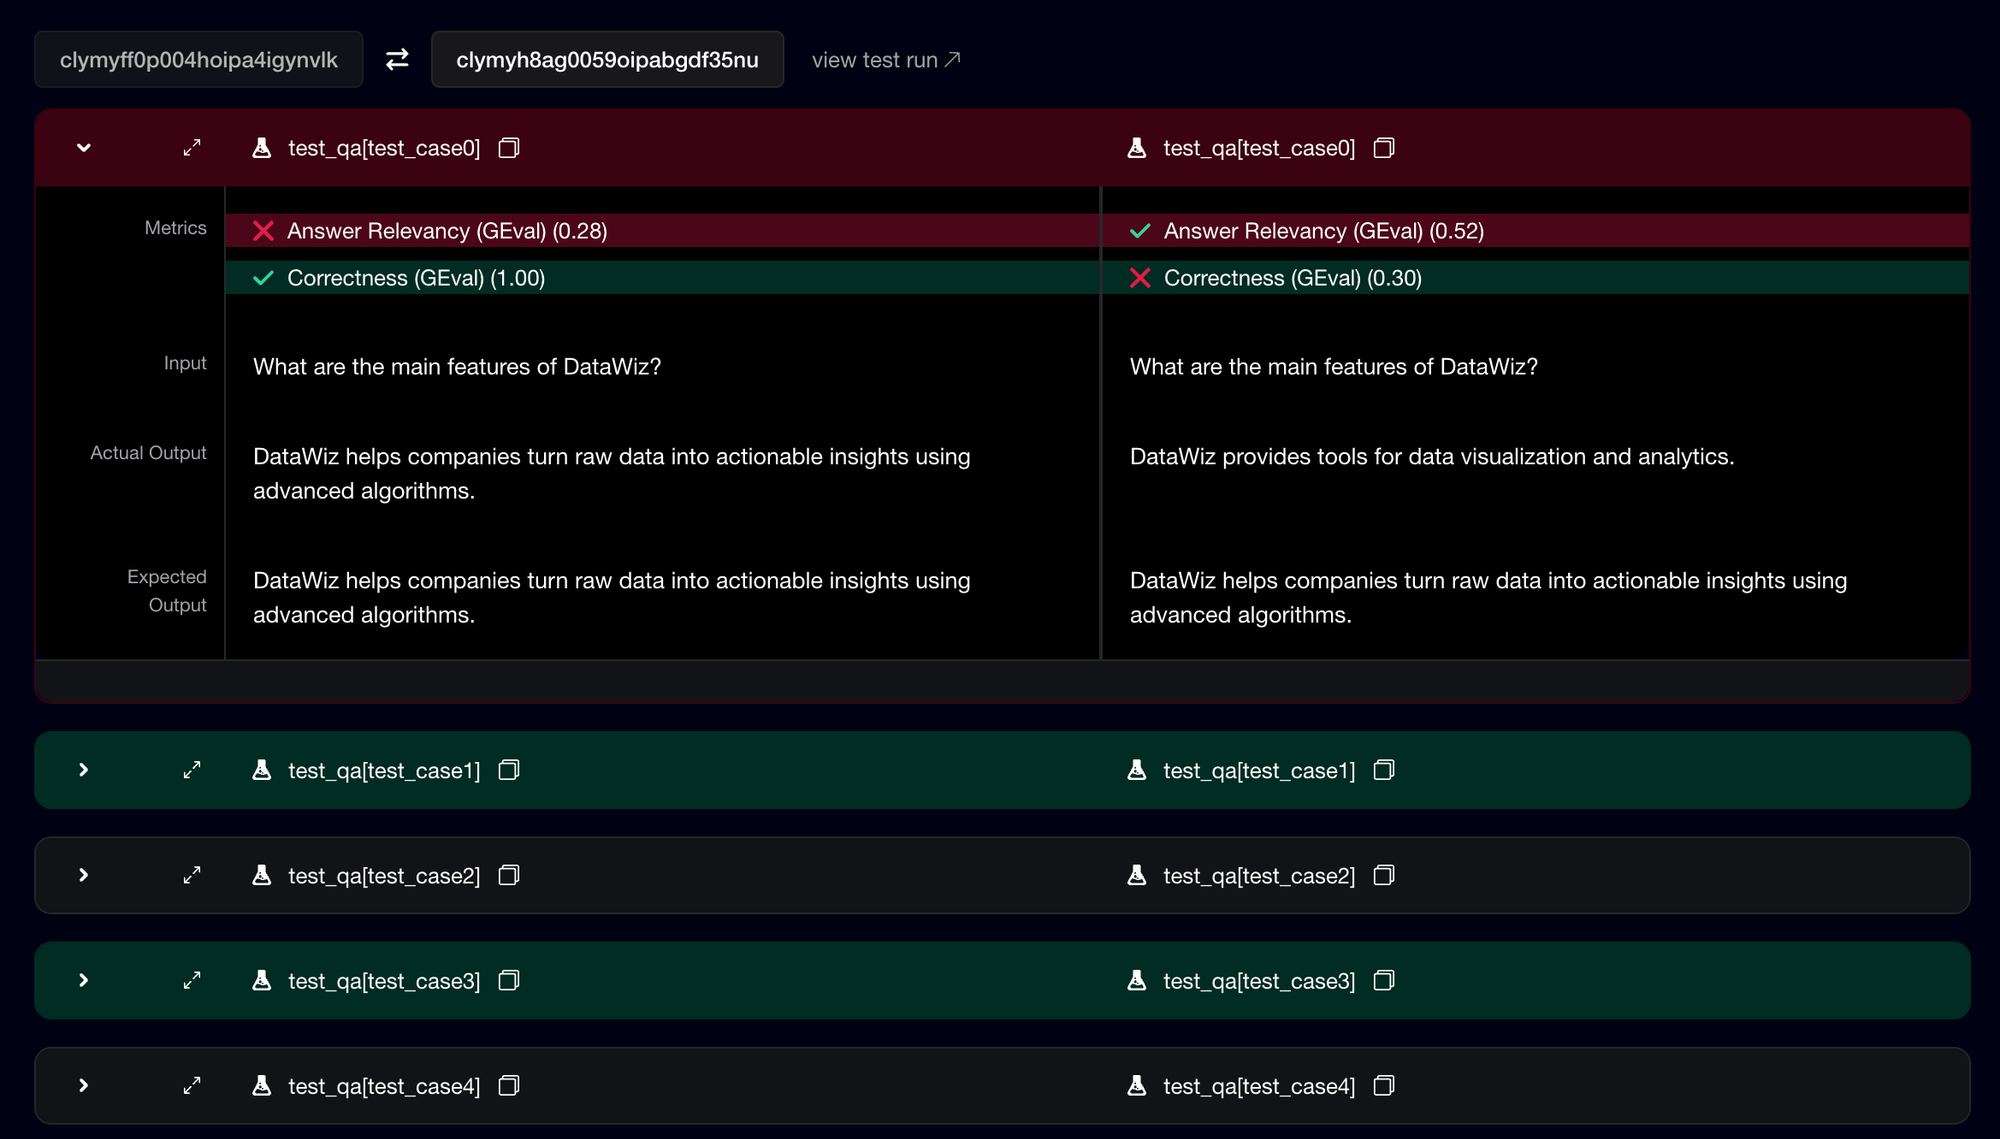Click the failed Answer Relevancy (0.28) metric
The height and width of the screenshot is (1139, 2000).
coord(447,230)
